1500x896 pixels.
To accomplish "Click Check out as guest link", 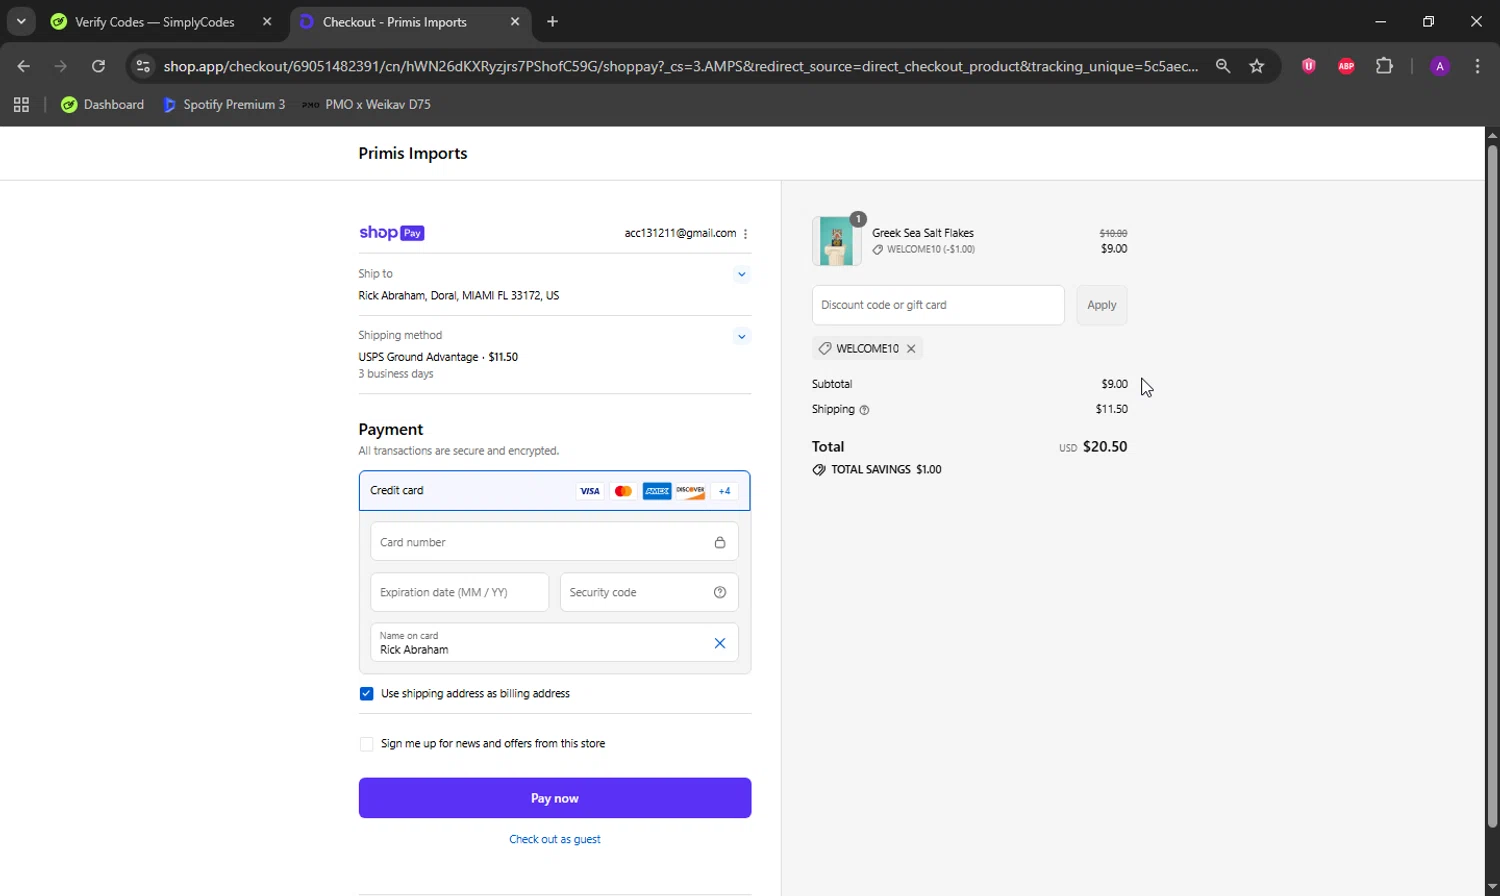I will coord(555,839).
